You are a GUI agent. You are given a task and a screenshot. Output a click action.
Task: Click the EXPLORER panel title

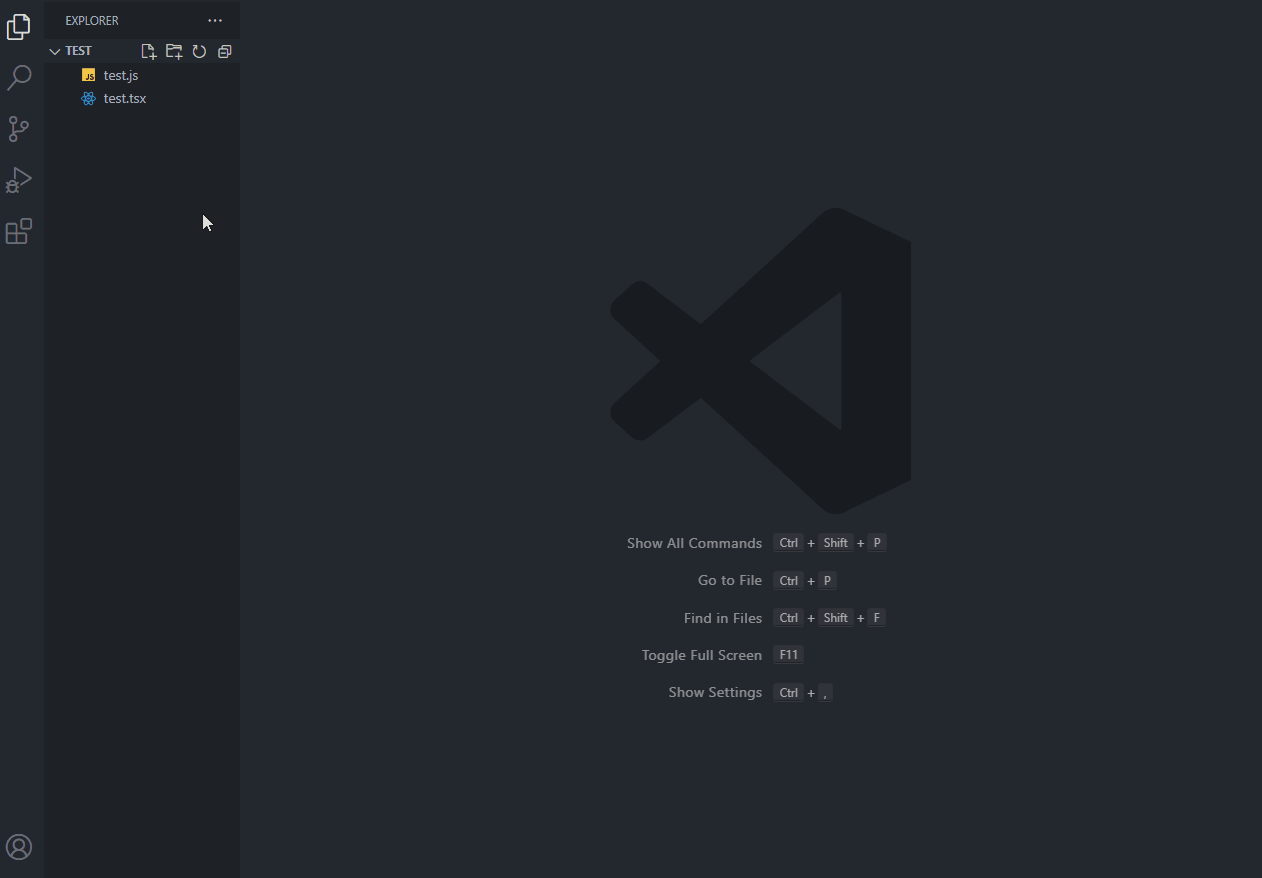point(92,21)
